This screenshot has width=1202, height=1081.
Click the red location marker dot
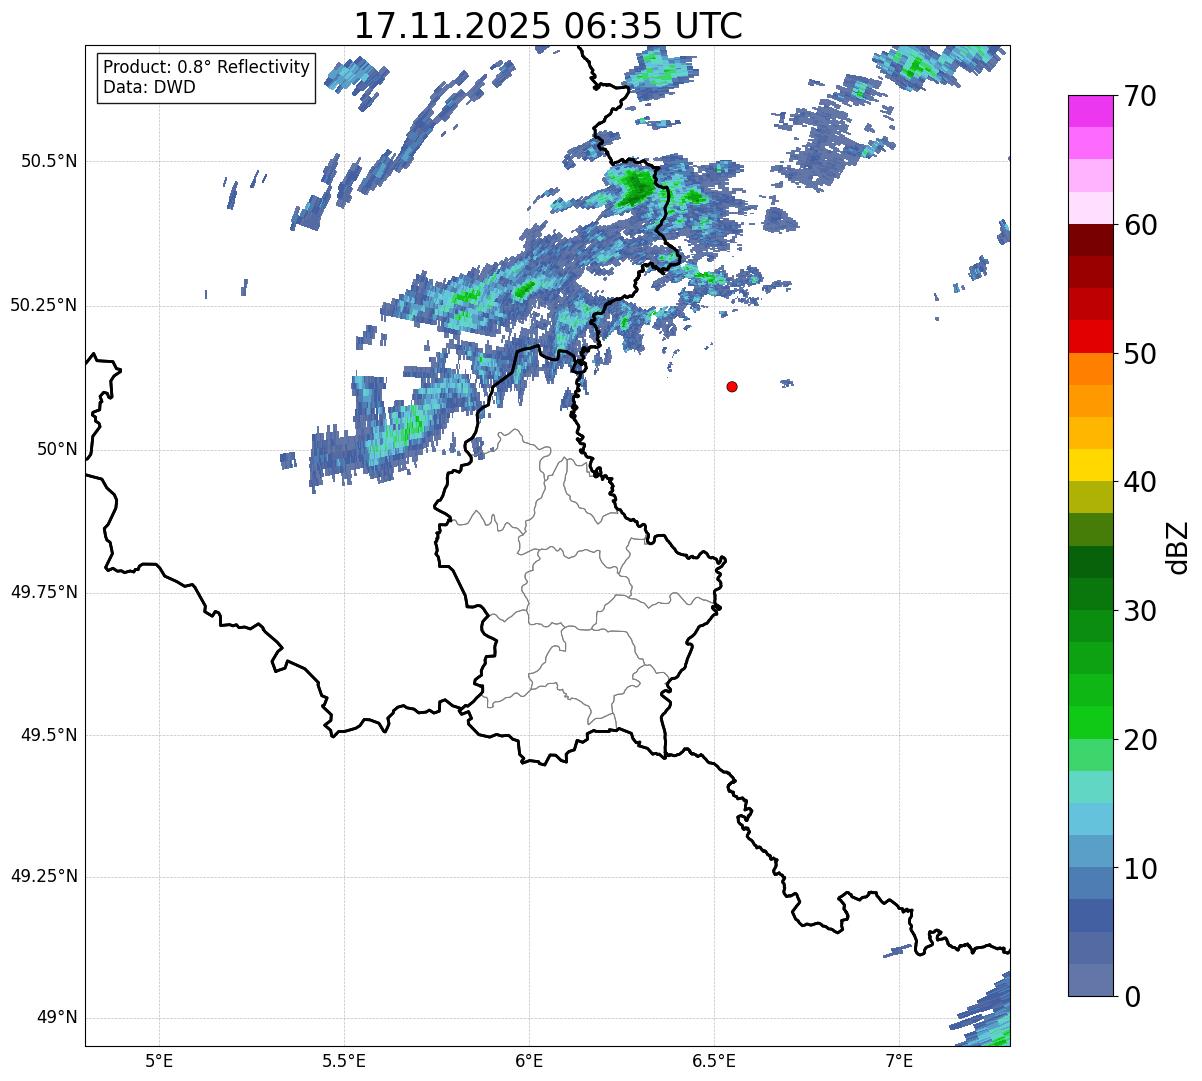point(732,386)
